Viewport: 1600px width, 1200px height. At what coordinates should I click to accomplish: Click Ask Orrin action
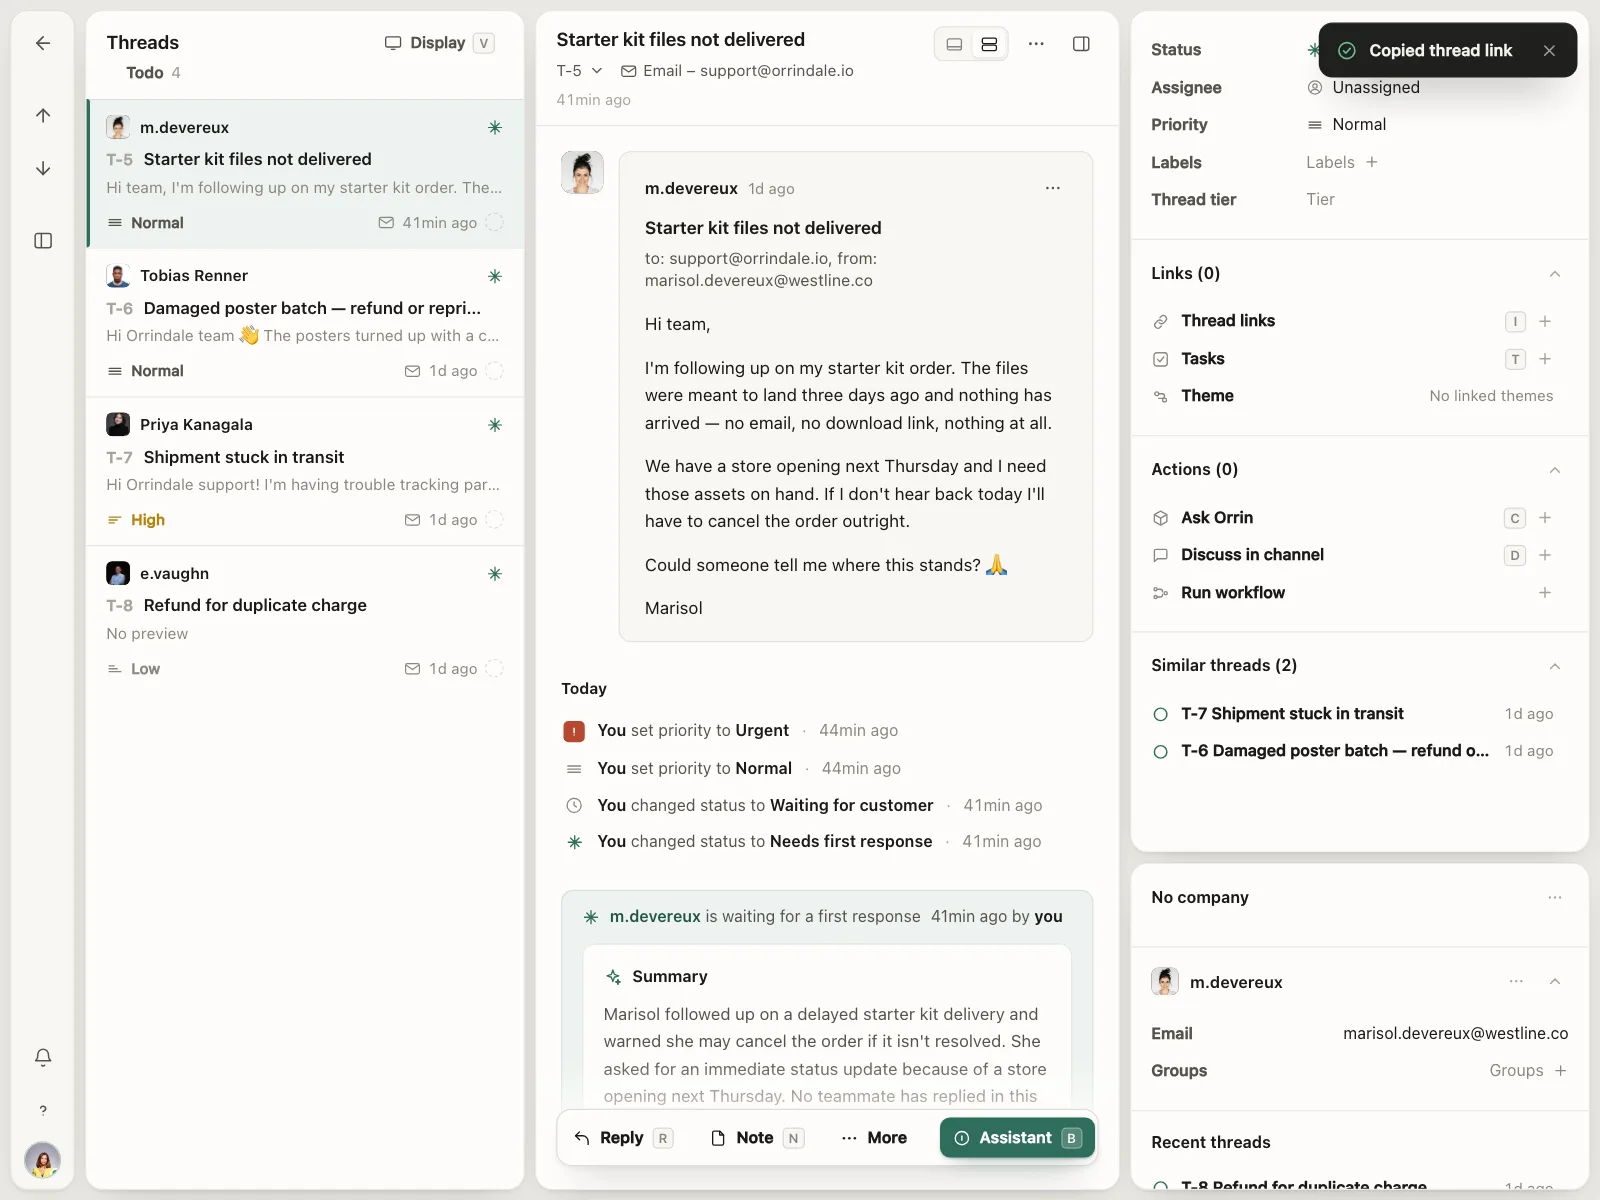pos(1216,518)
